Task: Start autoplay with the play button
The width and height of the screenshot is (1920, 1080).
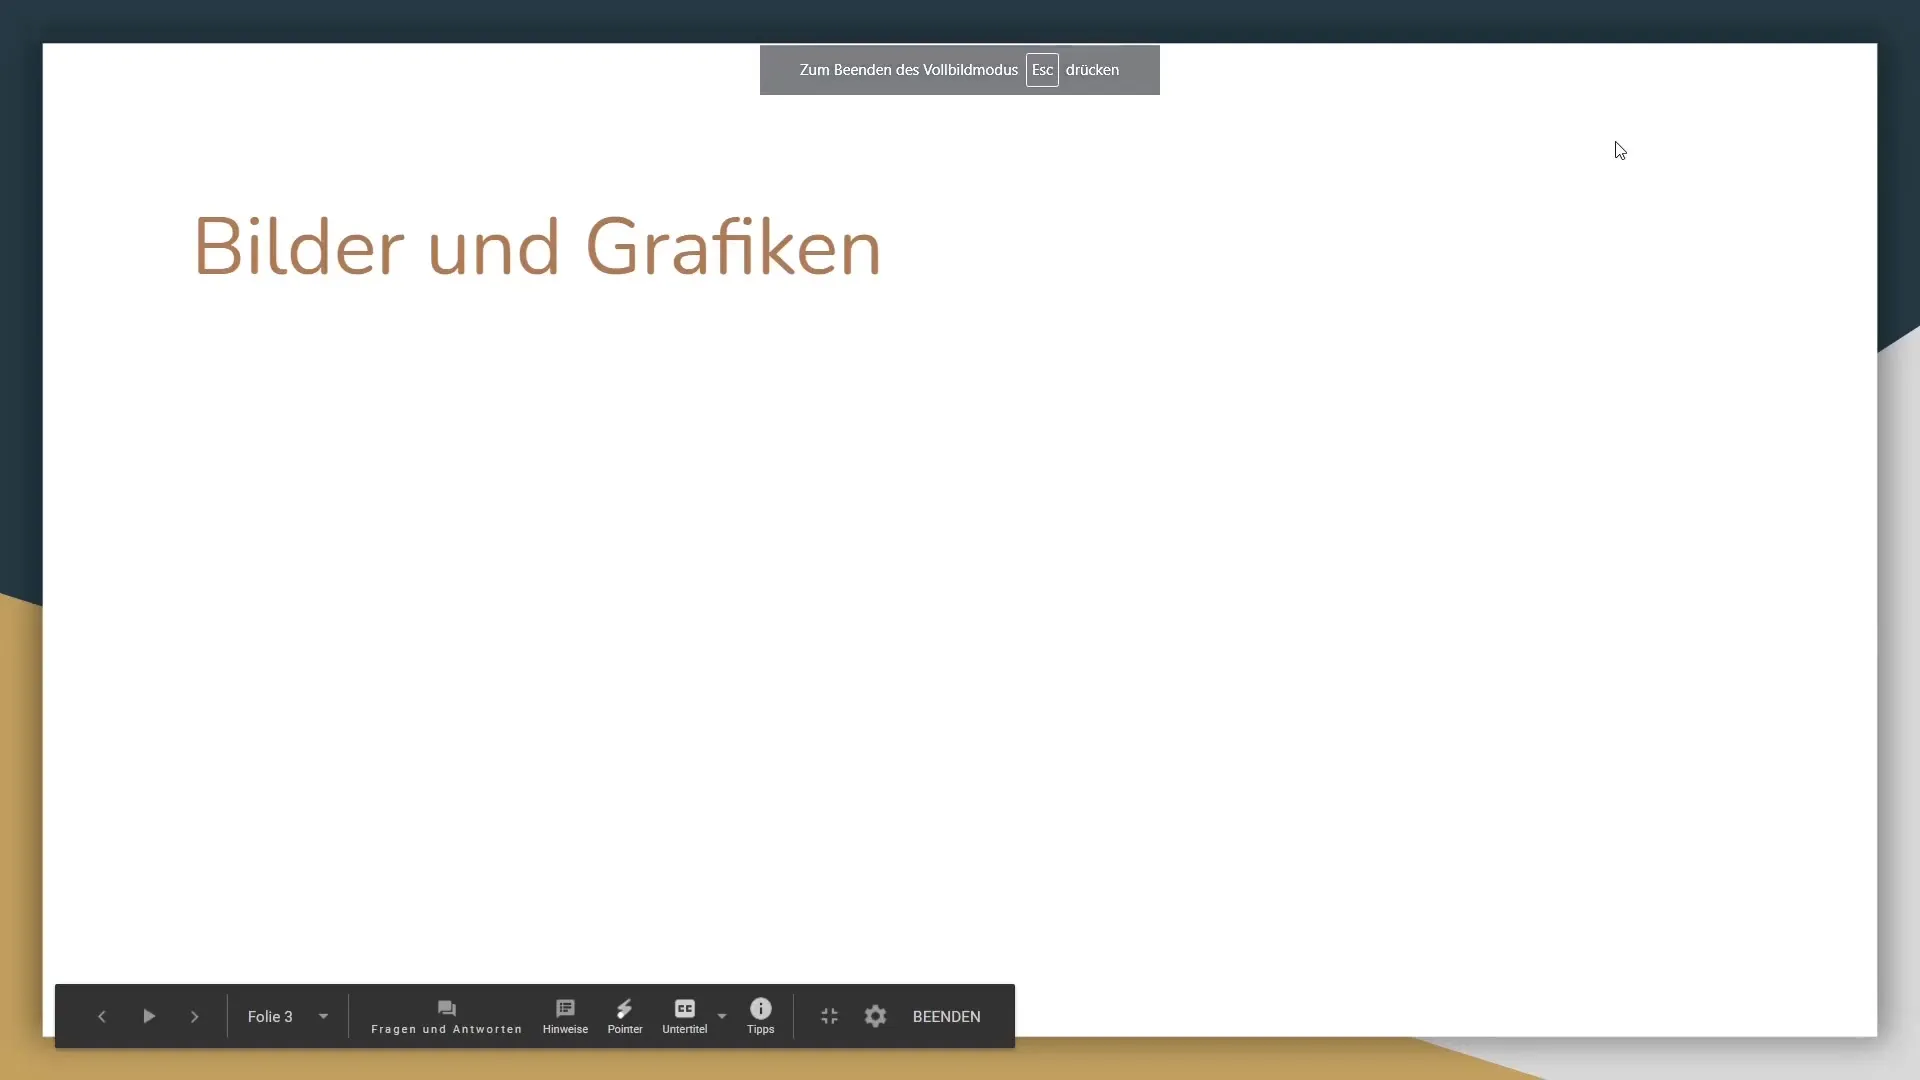Action: pos(149,1016)
